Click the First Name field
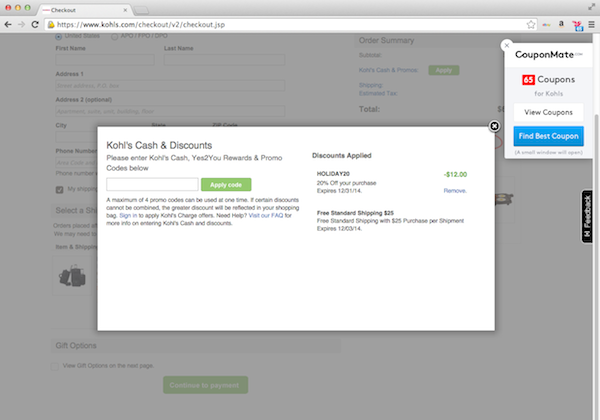The image size is (600, 420). pyautogui.click(x=105, y=59)
